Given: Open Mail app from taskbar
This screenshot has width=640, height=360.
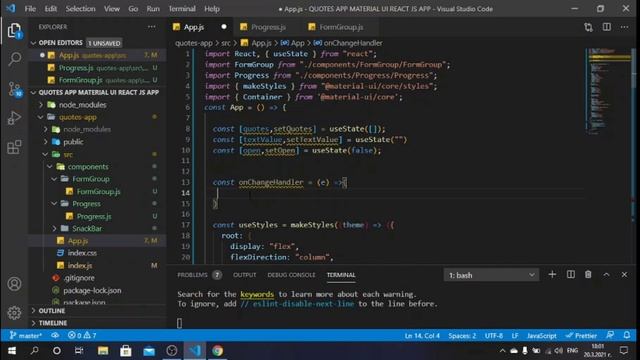Looking at the screenshot, I should pos(149,351).
